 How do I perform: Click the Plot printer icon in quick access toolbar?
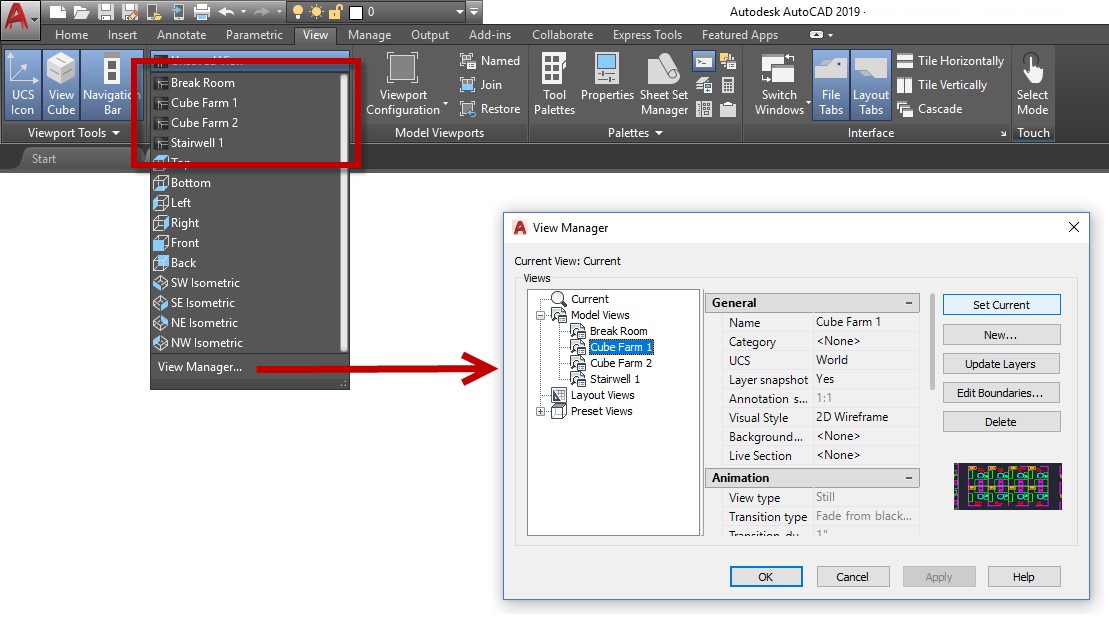click(202, 12)
